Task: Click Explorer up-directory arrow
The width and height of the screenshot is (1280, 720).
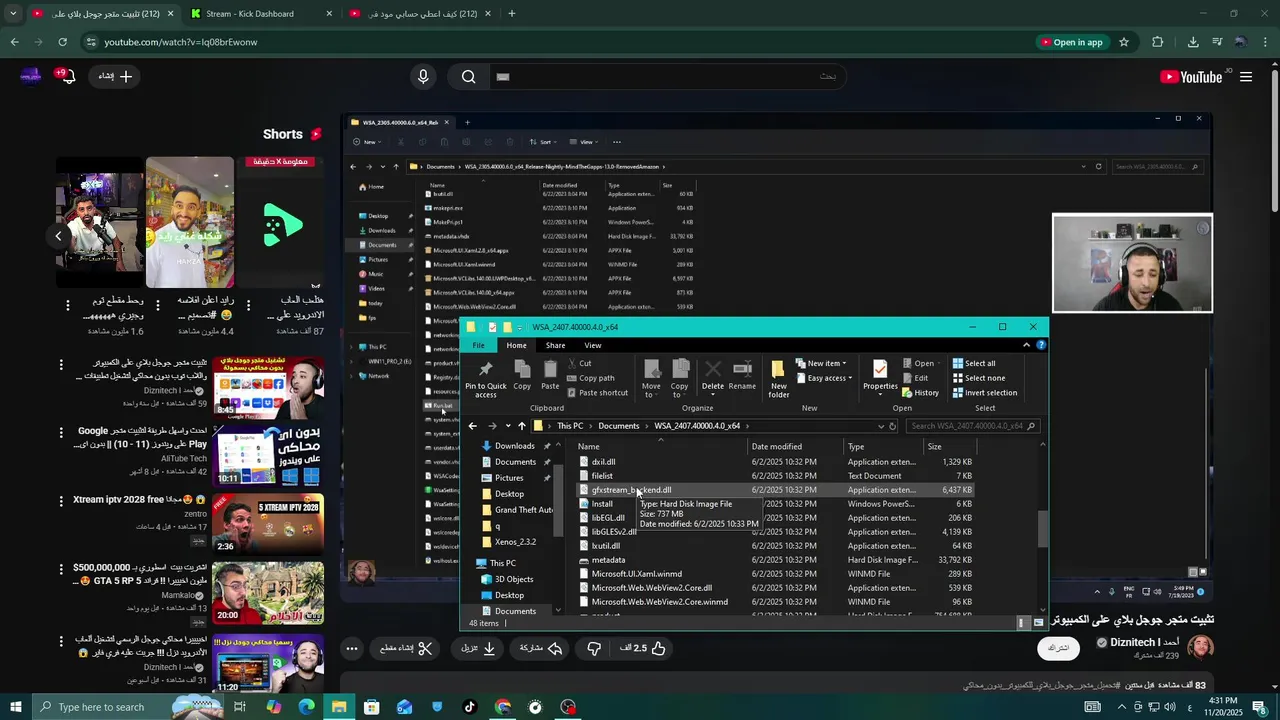Action: click(x=521, y=426)
